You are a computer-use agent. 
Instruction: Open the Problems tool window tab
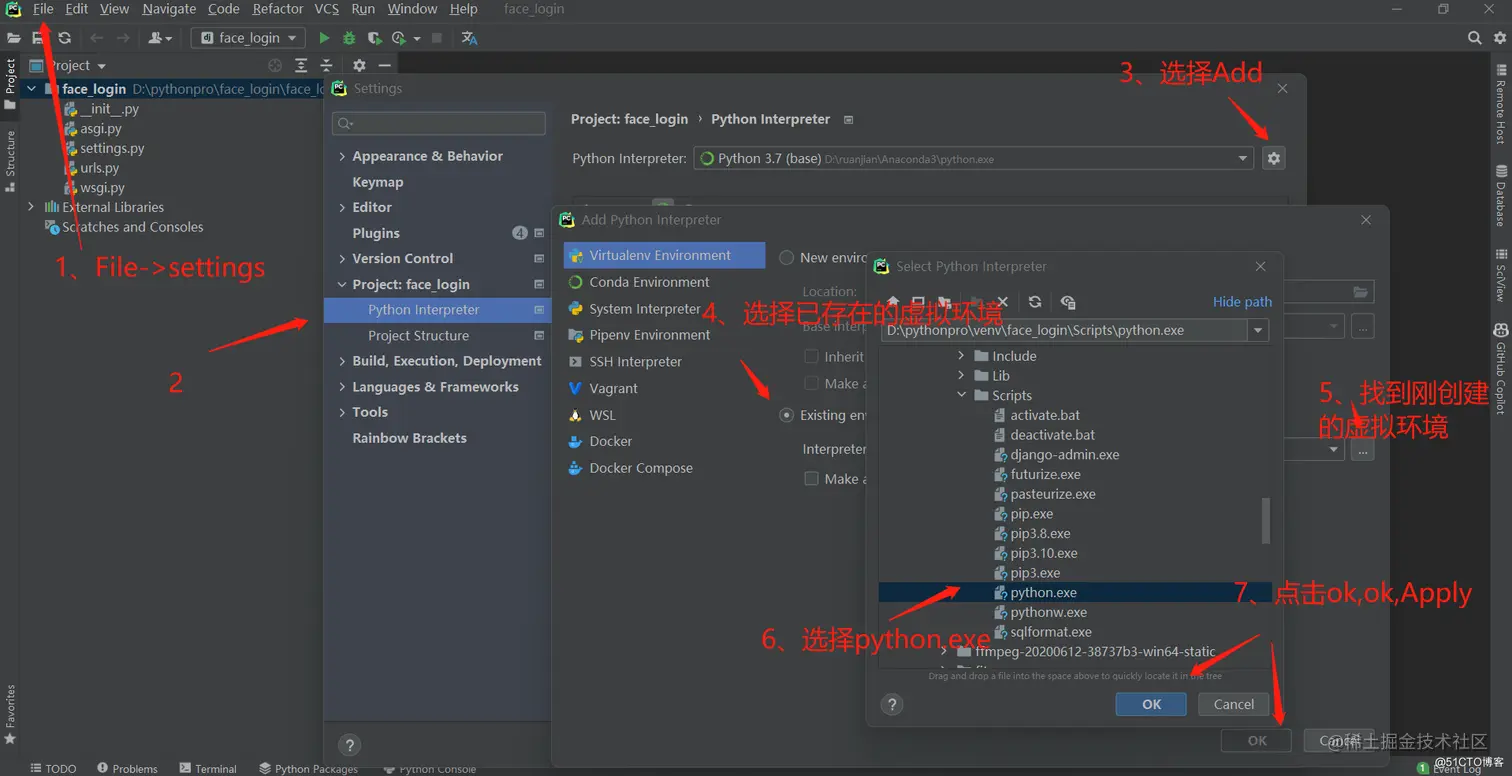(127, 768)
